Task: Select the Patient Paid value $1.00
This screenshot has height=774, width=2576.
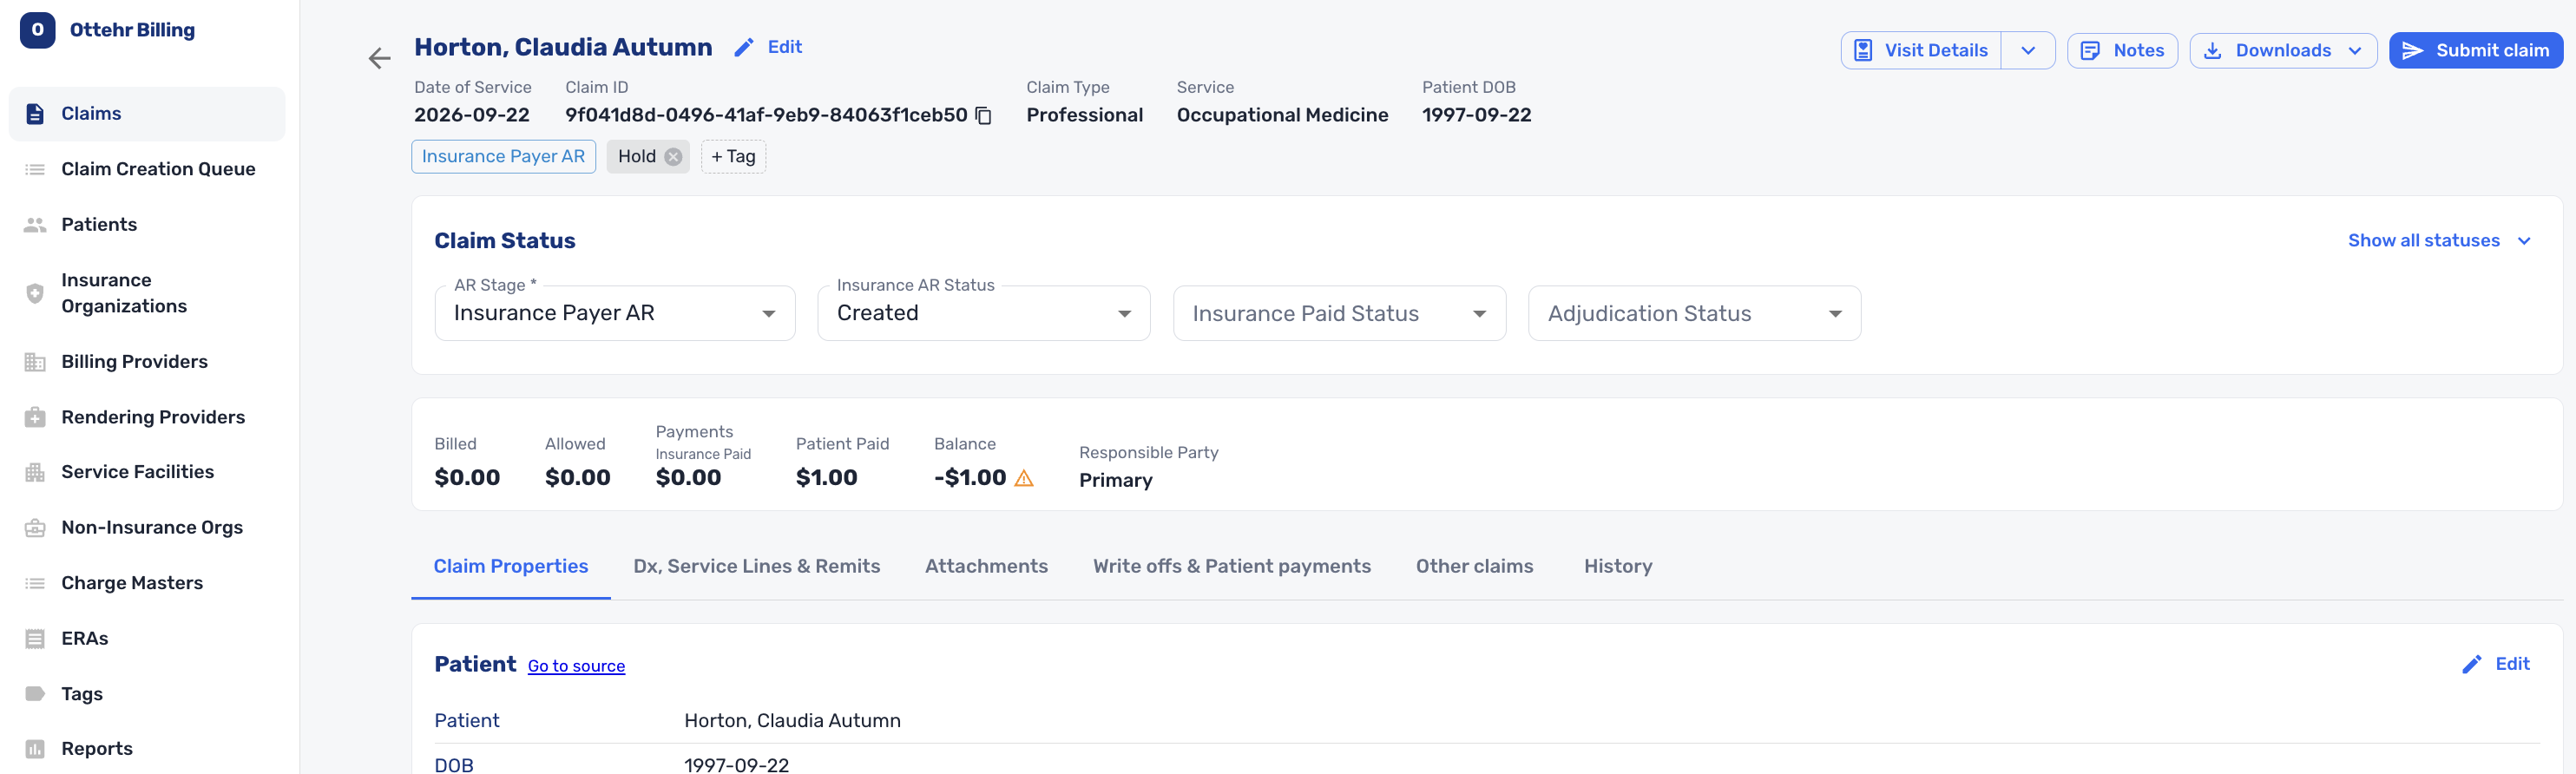Action: [826, 478]
